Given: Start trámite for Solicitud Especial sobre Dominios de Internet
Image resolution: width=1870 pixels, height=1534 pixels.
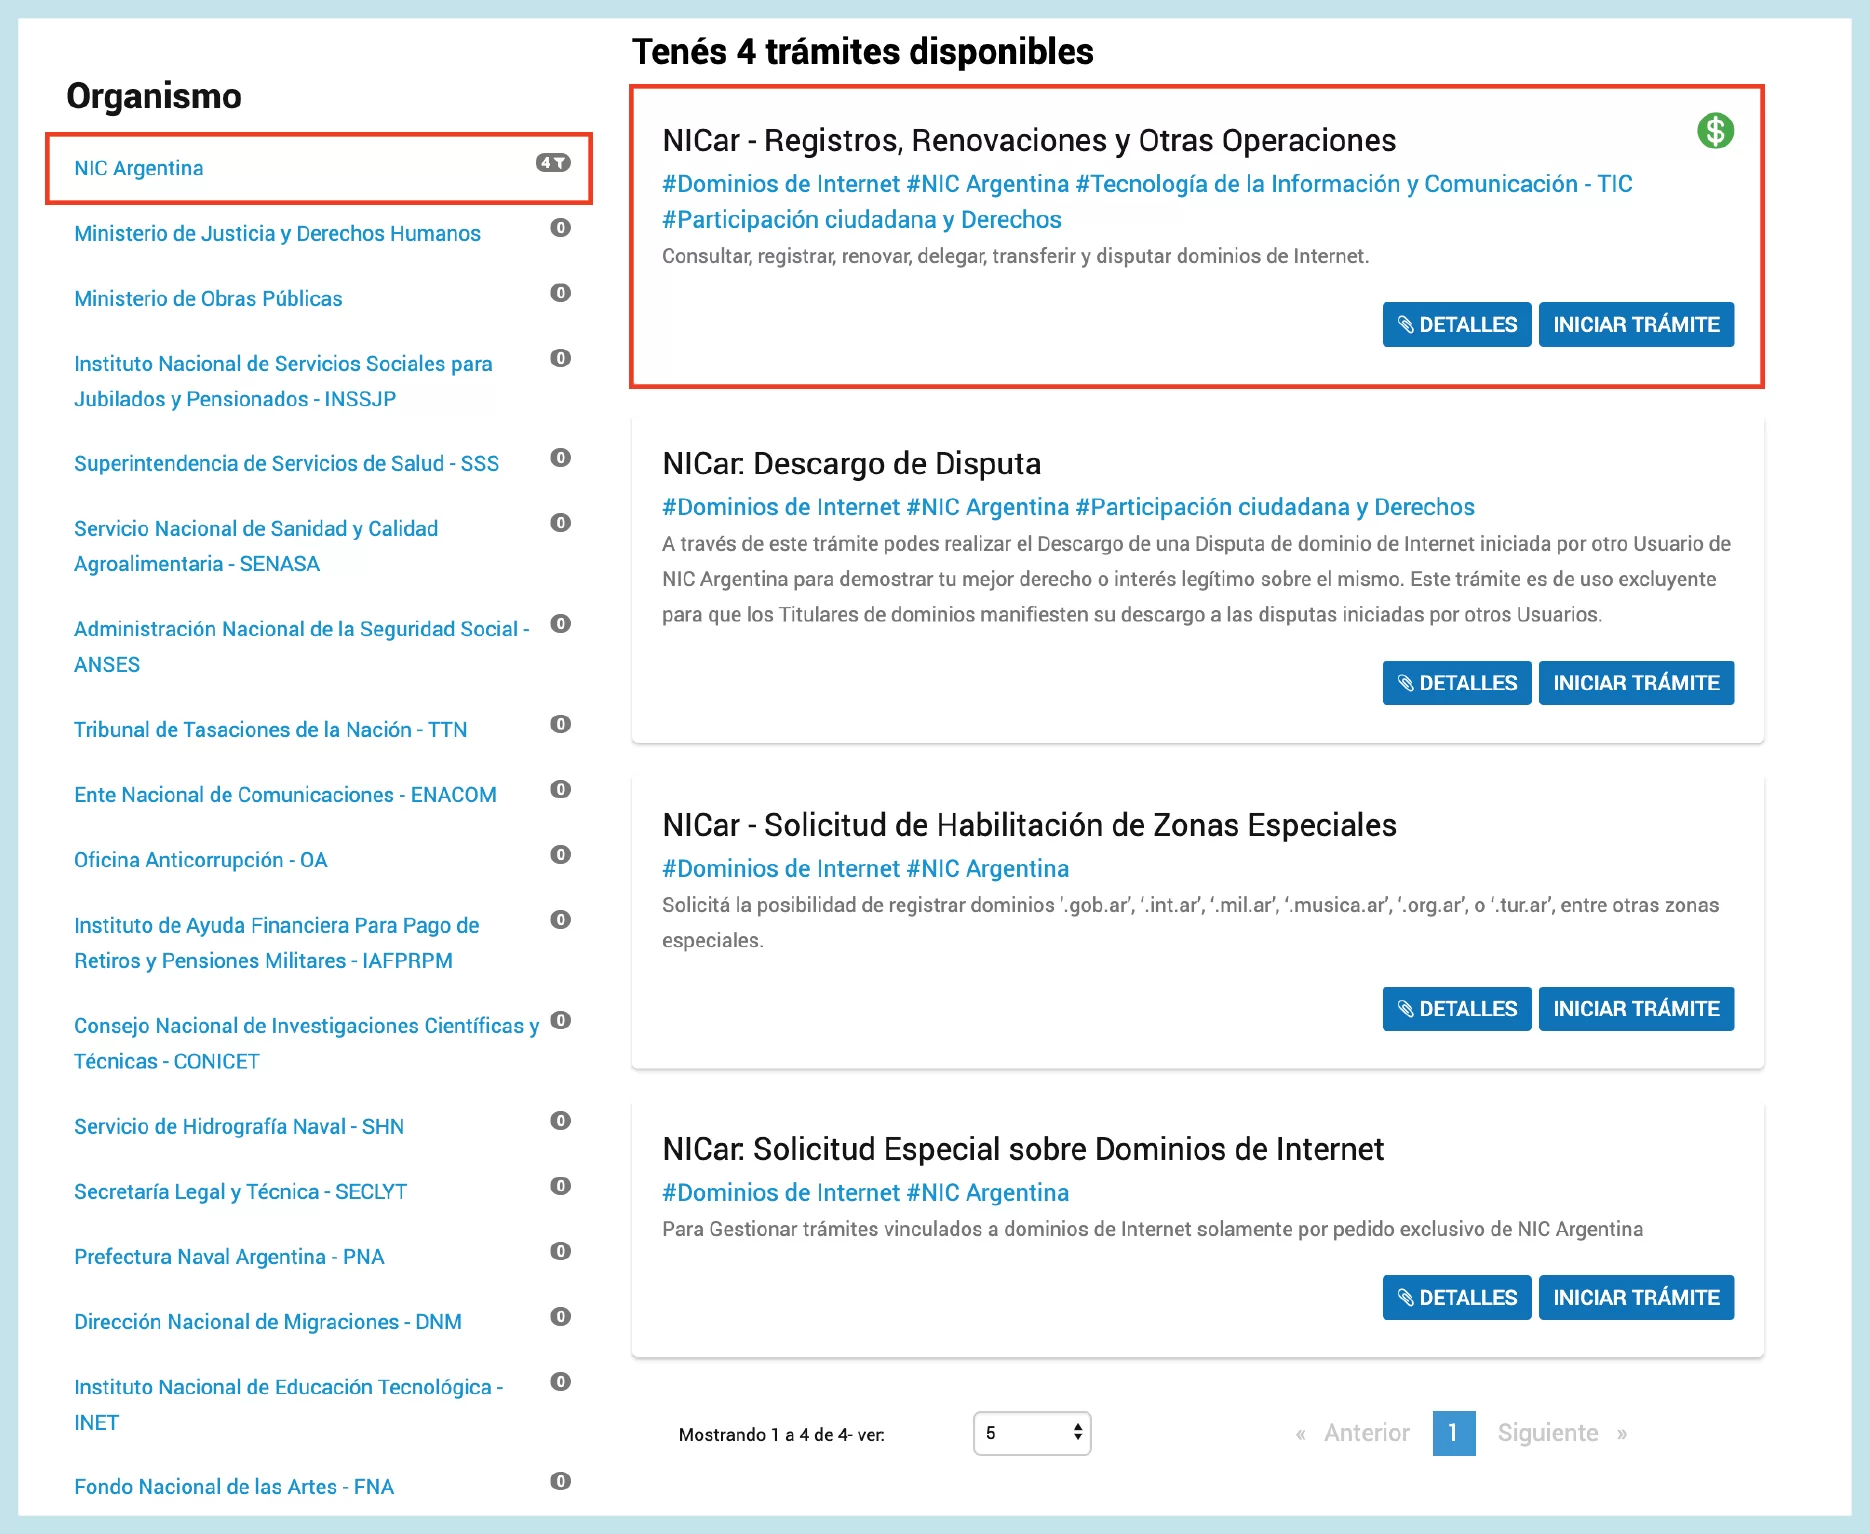Looking at the screenshot, I should point(1636,1298).
